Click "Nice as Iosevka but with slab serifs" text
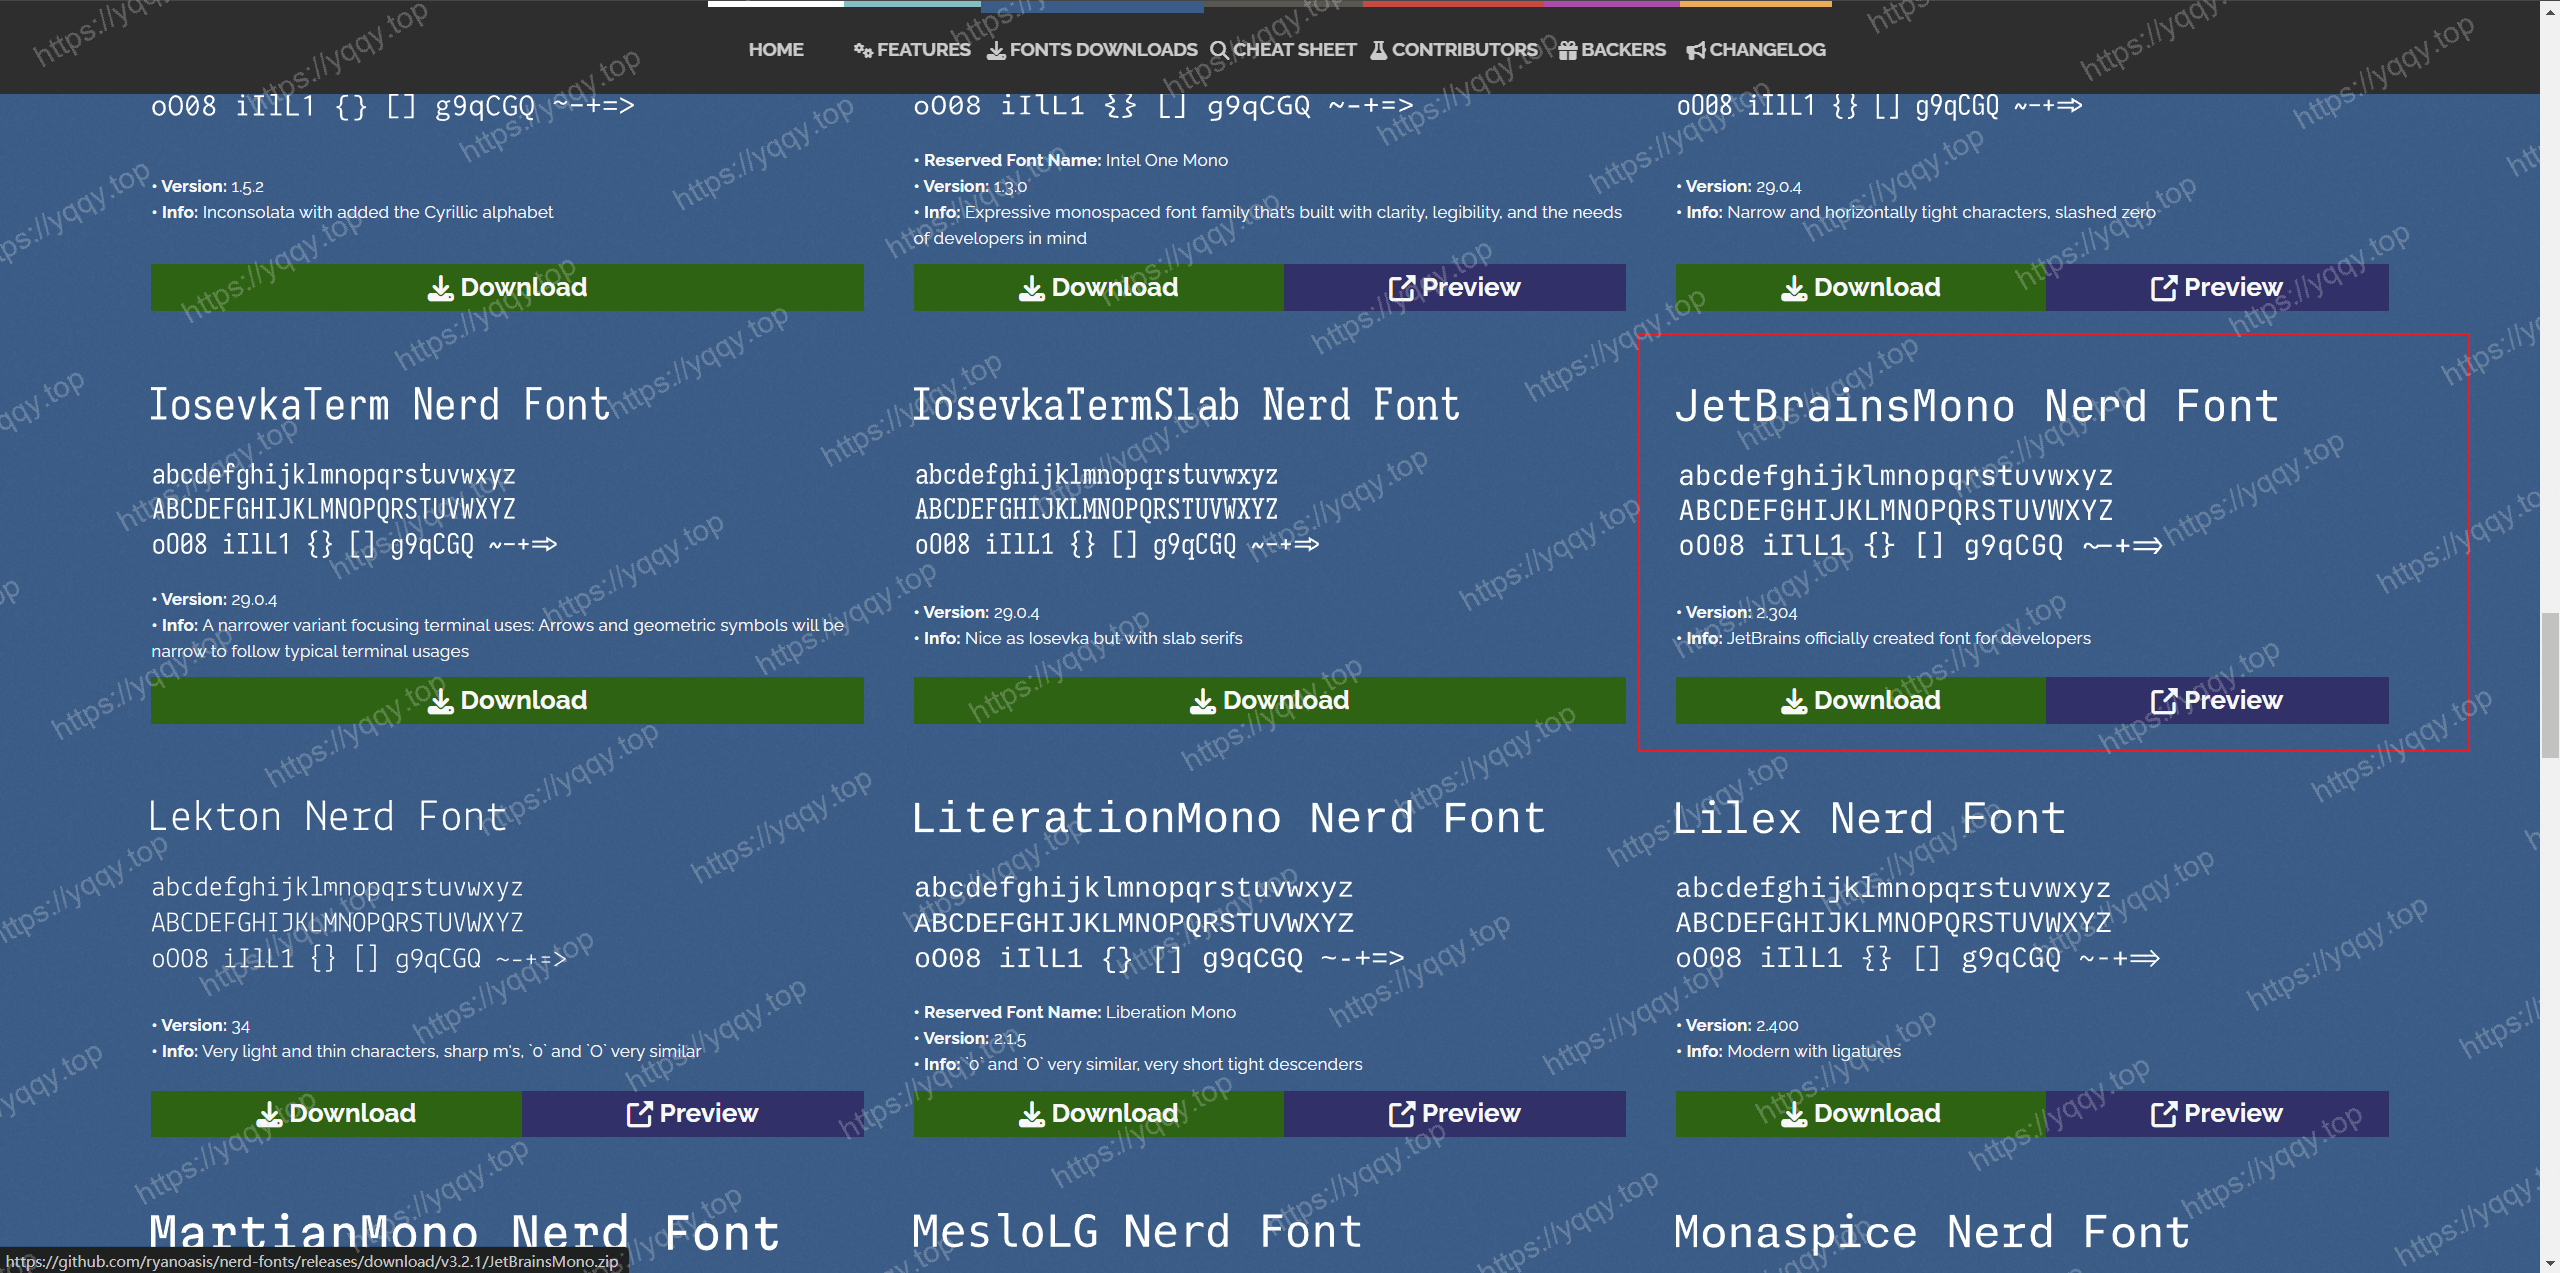 [x=1103, y=638]
